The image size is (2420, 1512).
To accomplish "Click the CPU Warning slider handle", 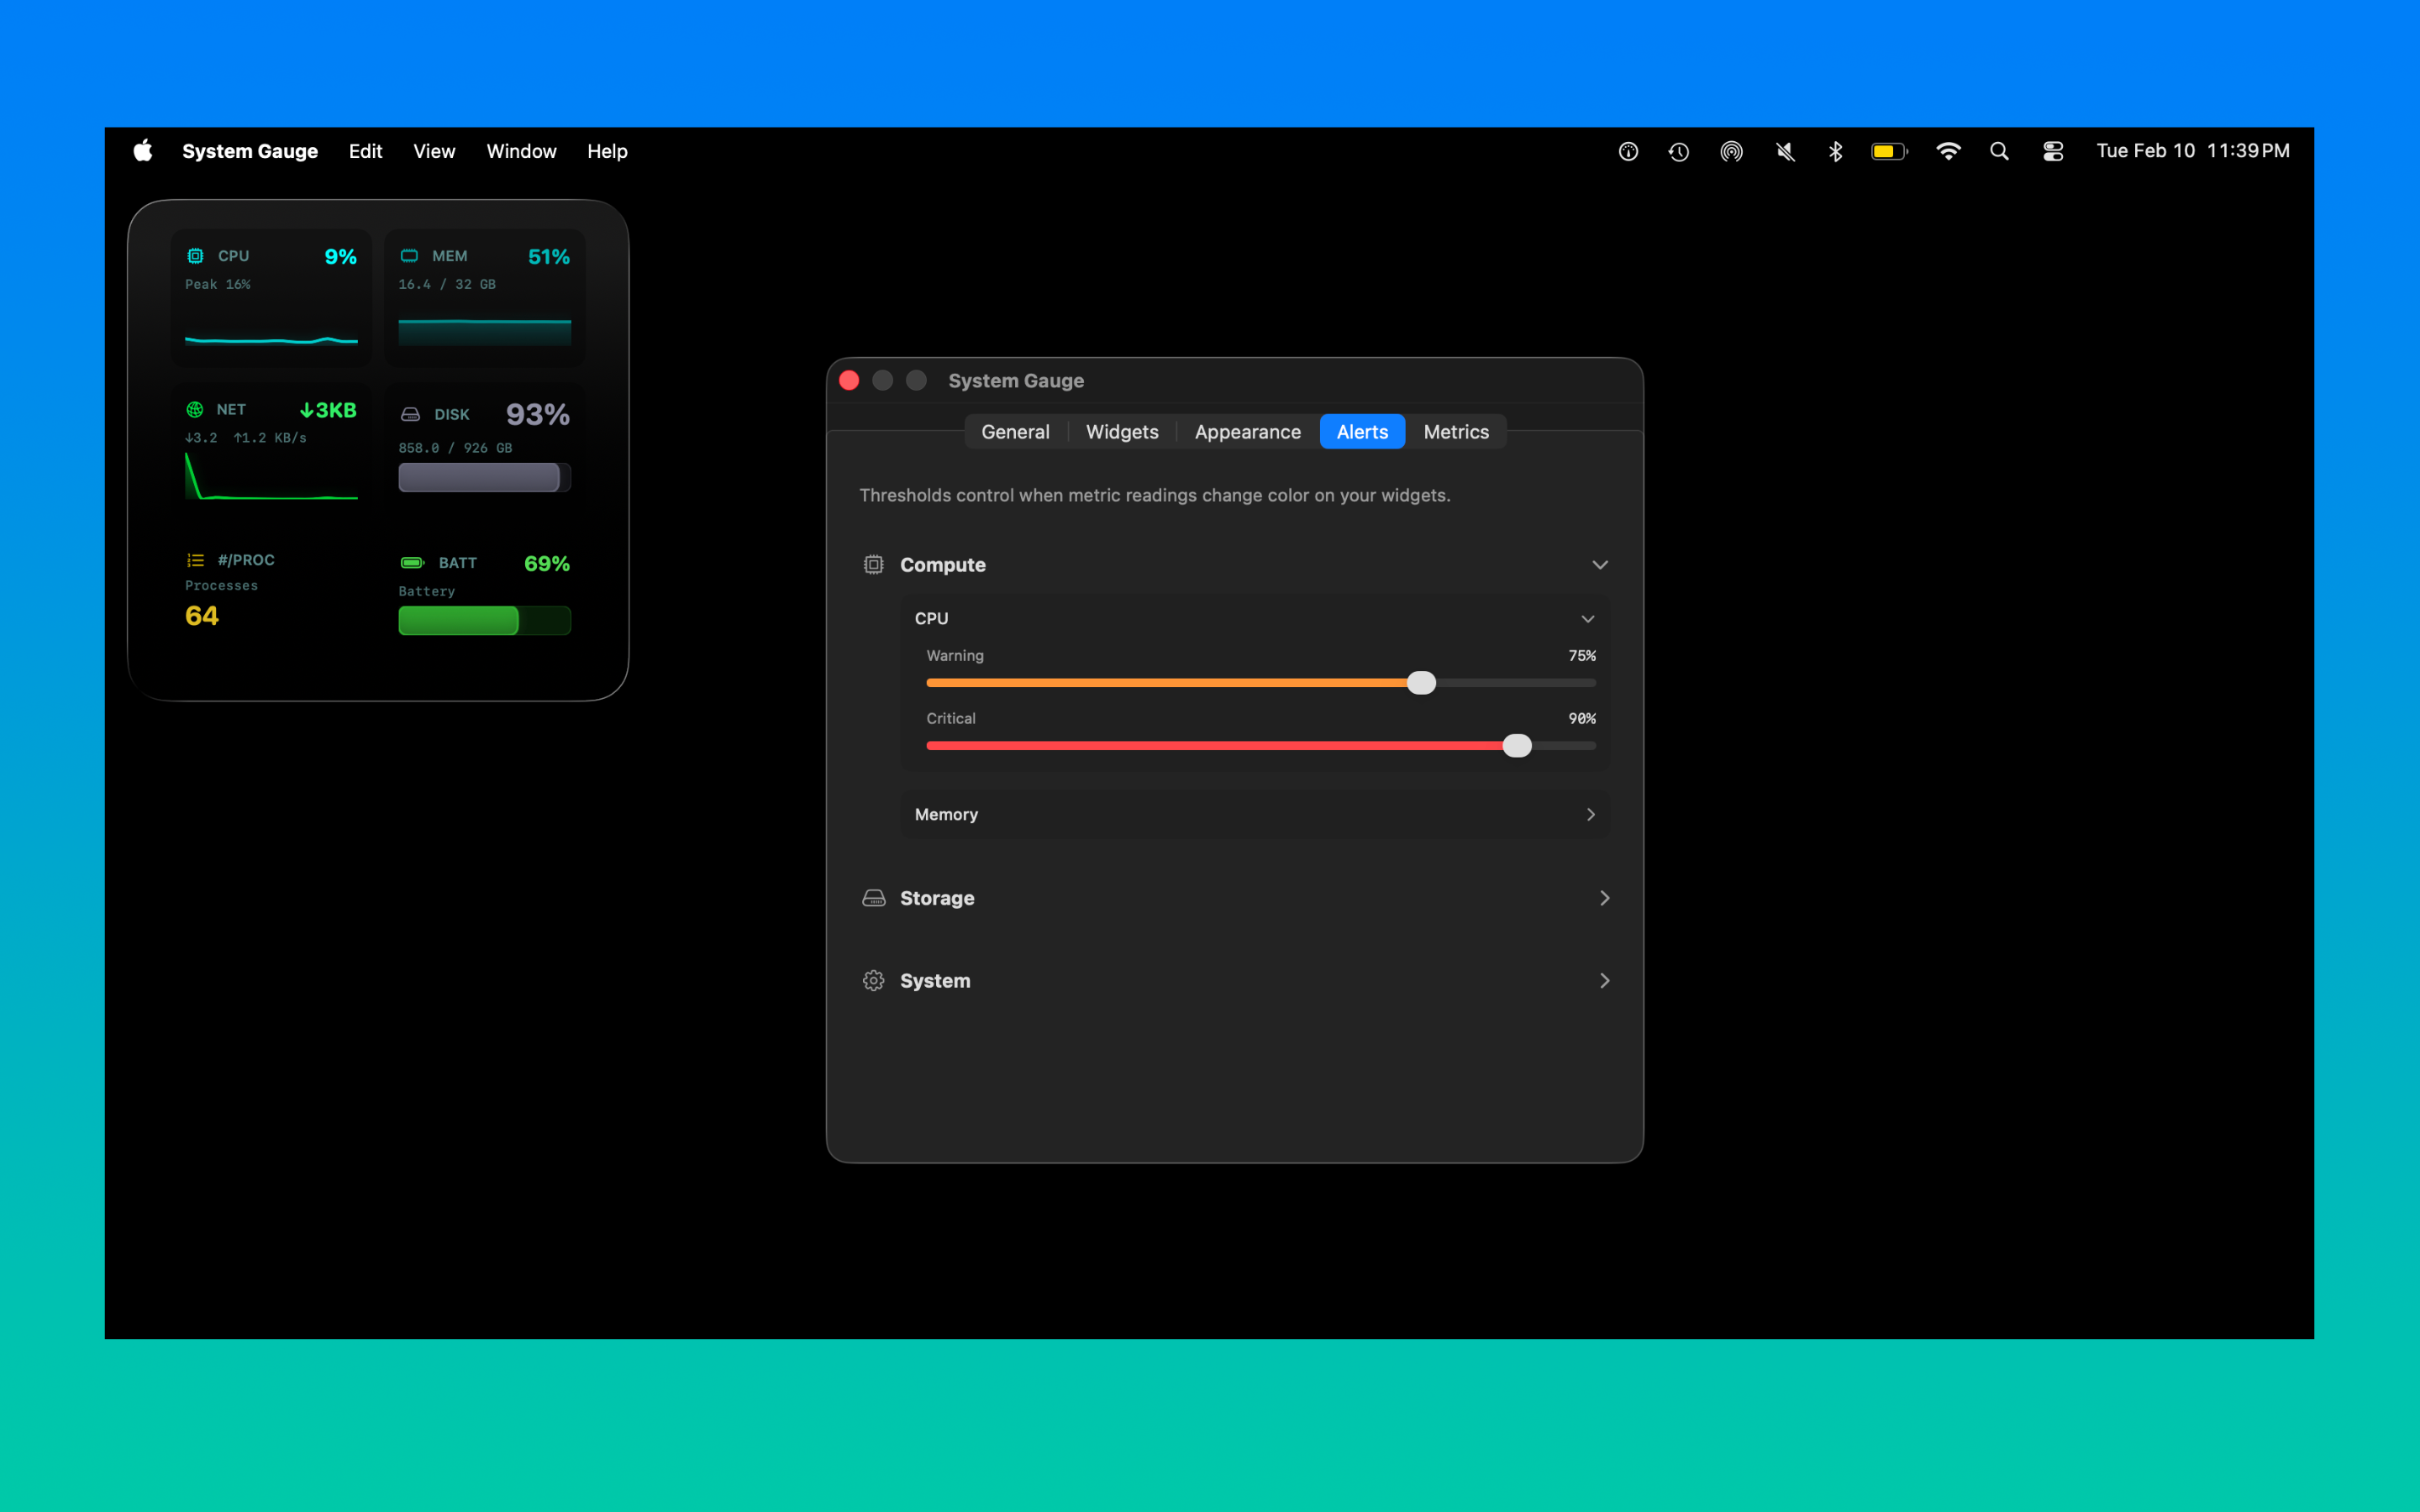I will point(1421,683).
